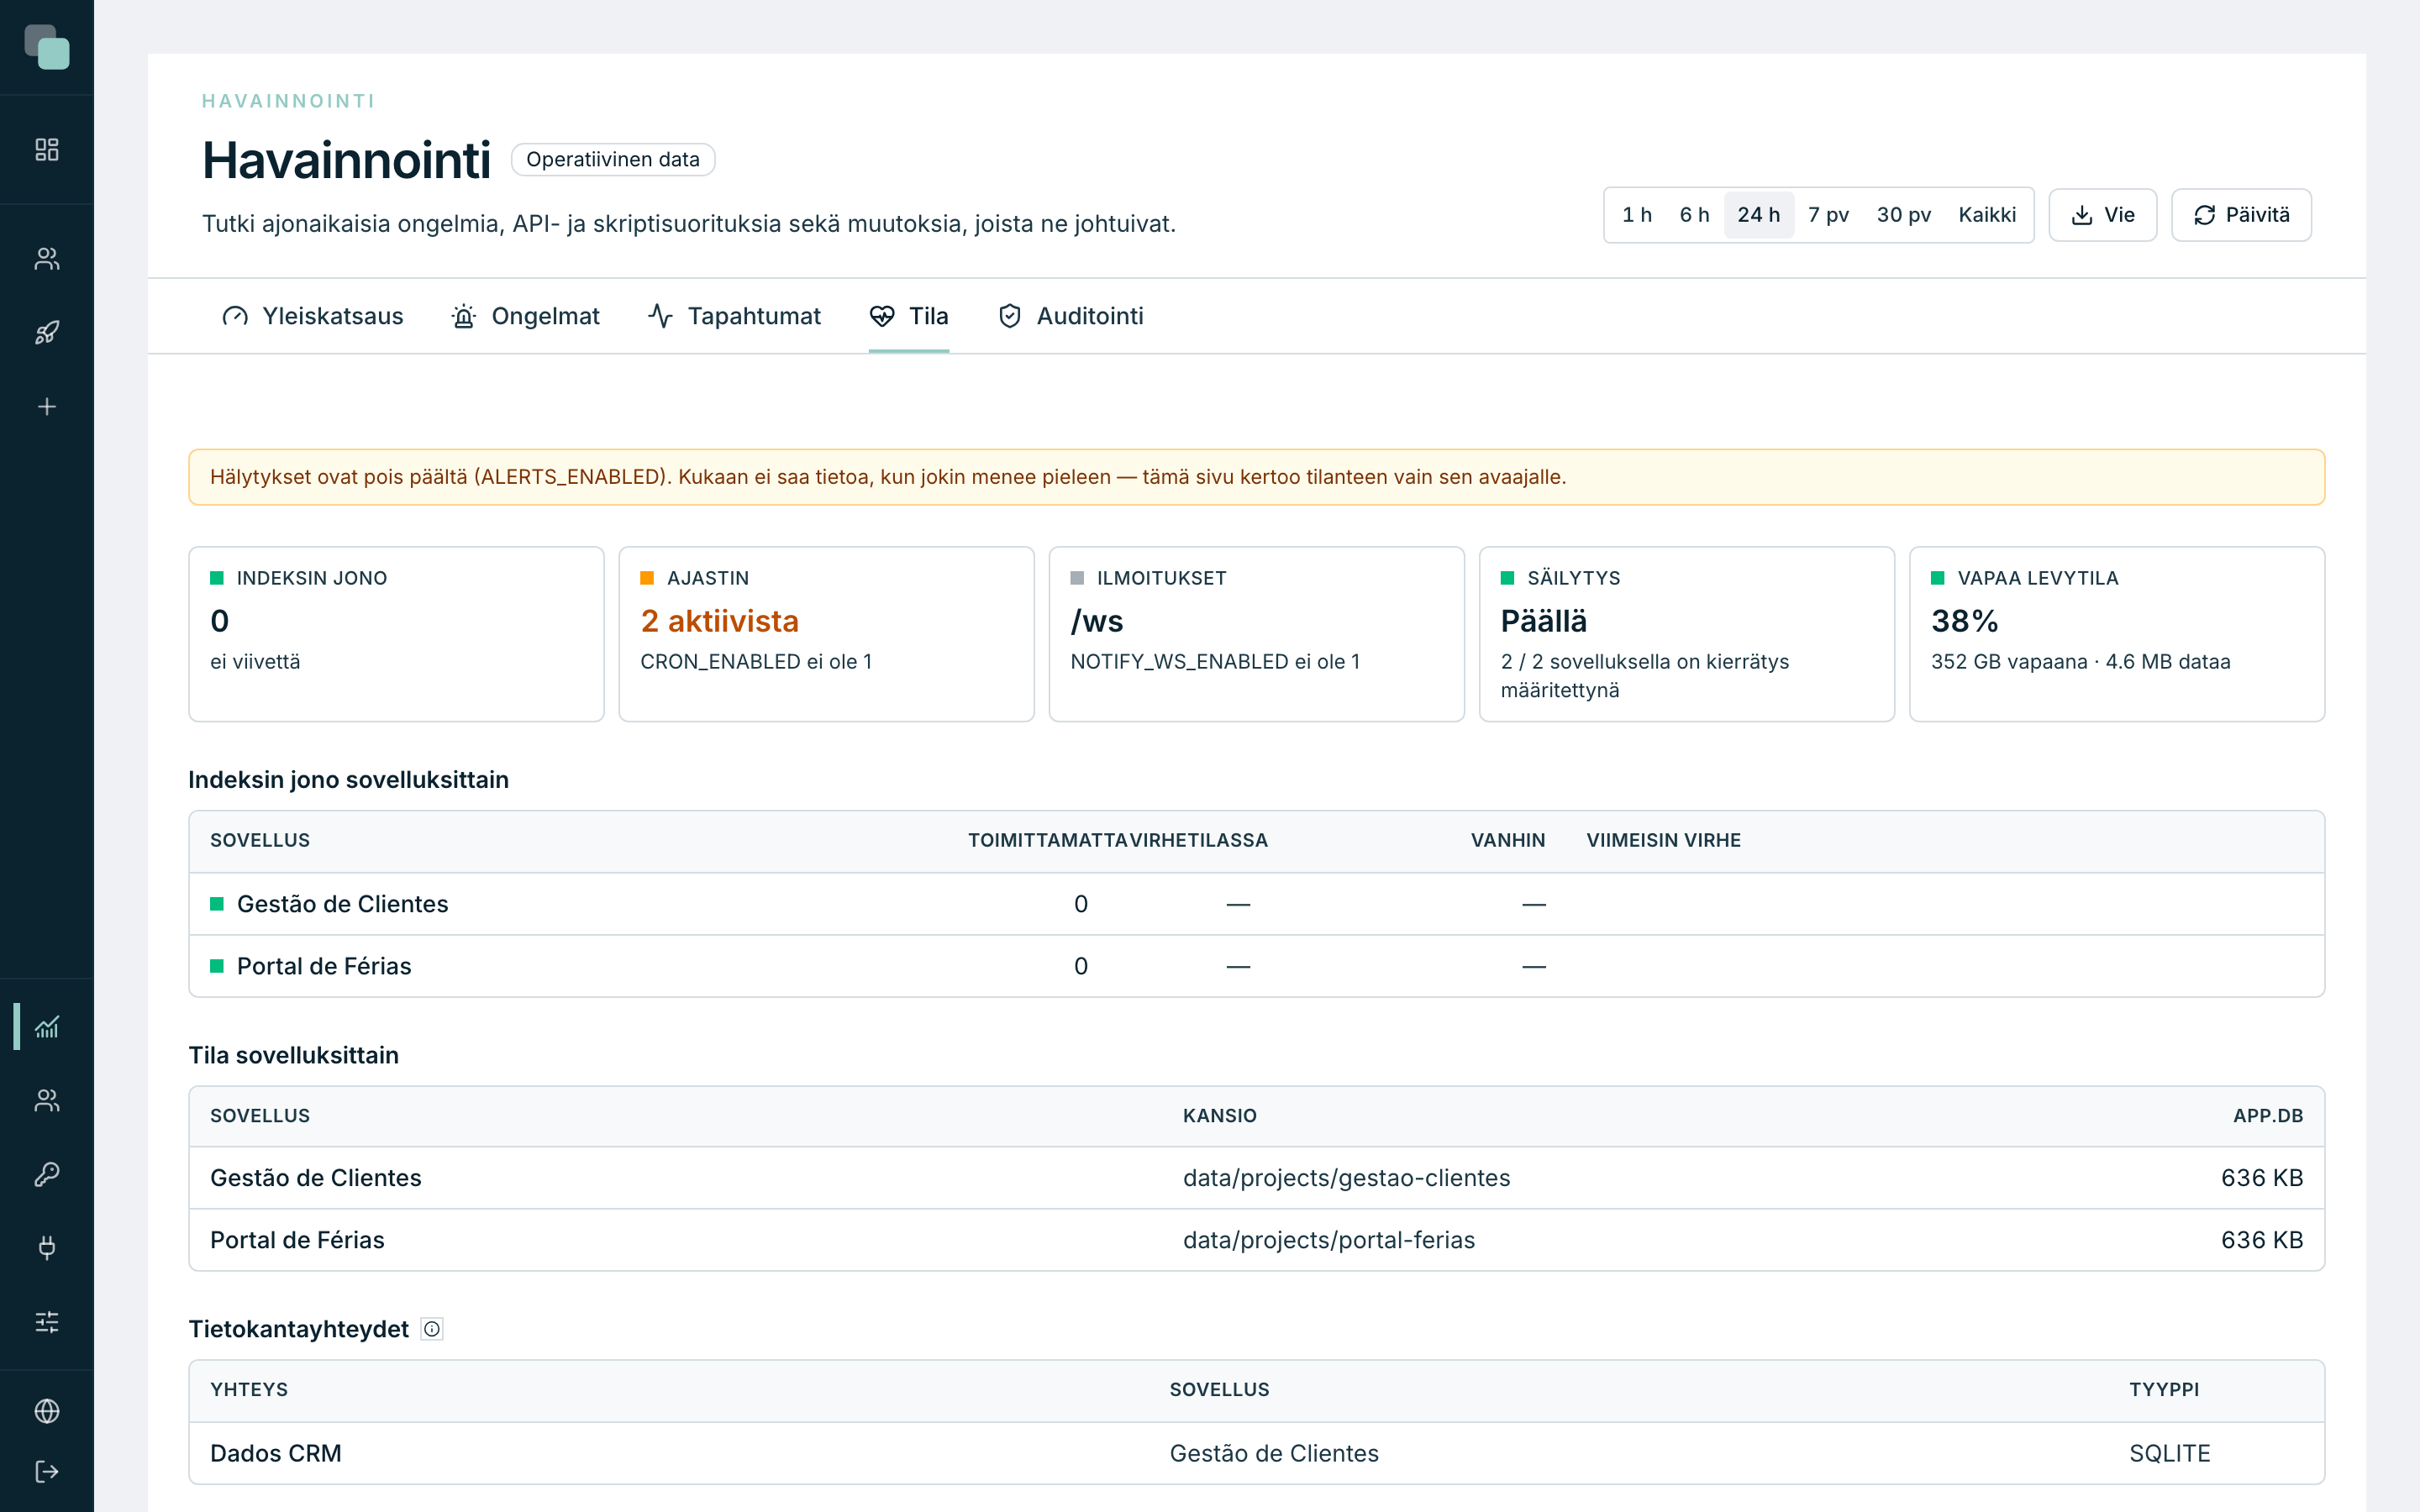Switch to the Tila tab
The width and height of the screenshot is (2420, 1512).
click(908, 316)
